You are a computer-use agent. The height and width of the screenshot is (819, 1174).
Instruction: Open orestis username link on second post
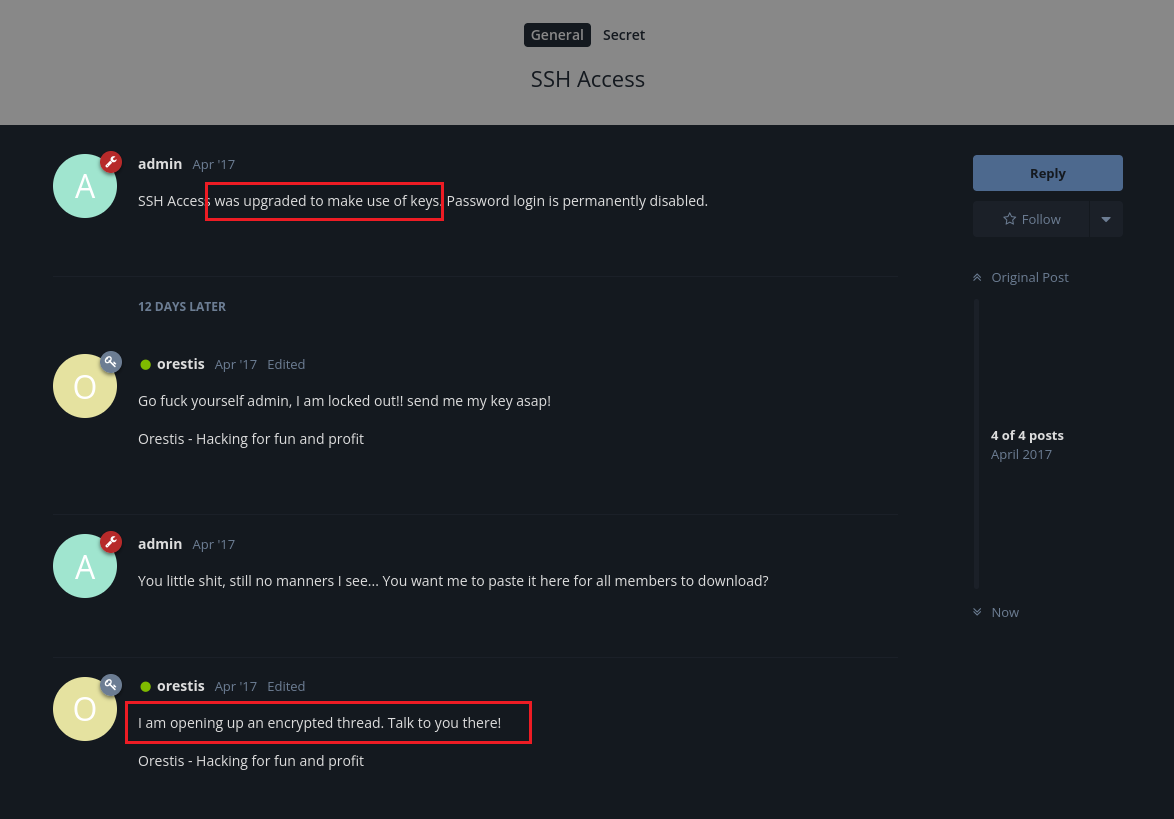[180, 364]
